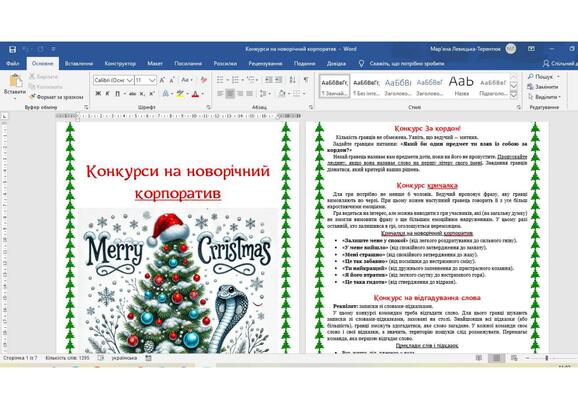This screenshot has width=578, height=409.
Task: Open Шрифт font dialog launcher
Action: tap(208, 107)
